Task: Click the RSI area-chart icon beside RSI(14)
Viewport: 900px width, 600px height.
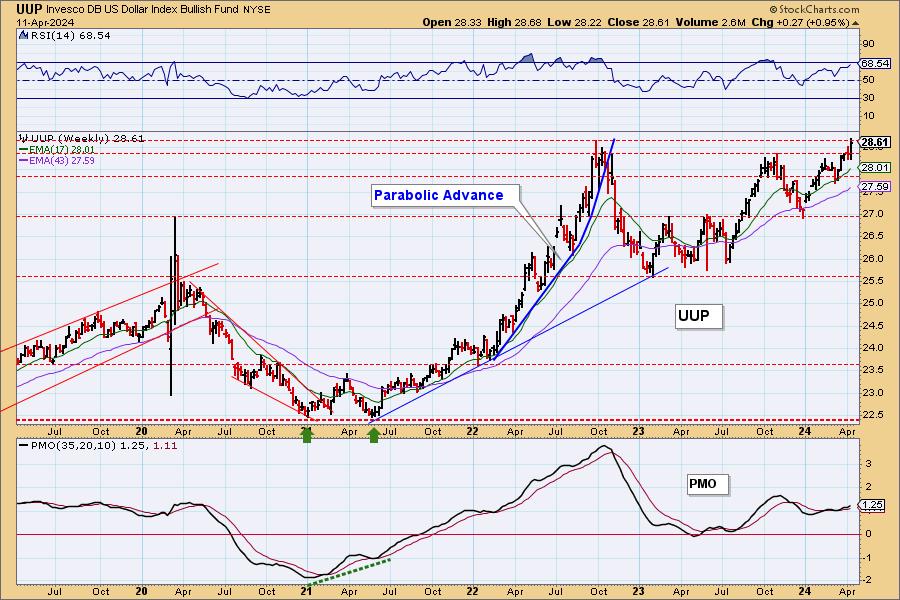Action: (24, 36)
